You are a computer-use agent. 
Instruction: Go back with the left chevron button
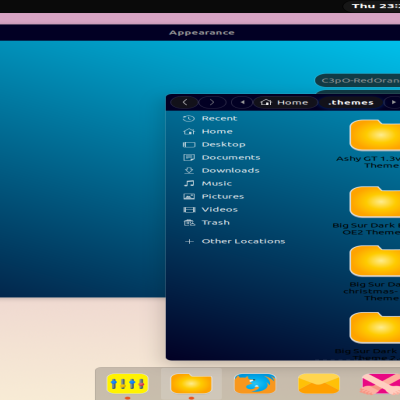[x=185, y=102]
